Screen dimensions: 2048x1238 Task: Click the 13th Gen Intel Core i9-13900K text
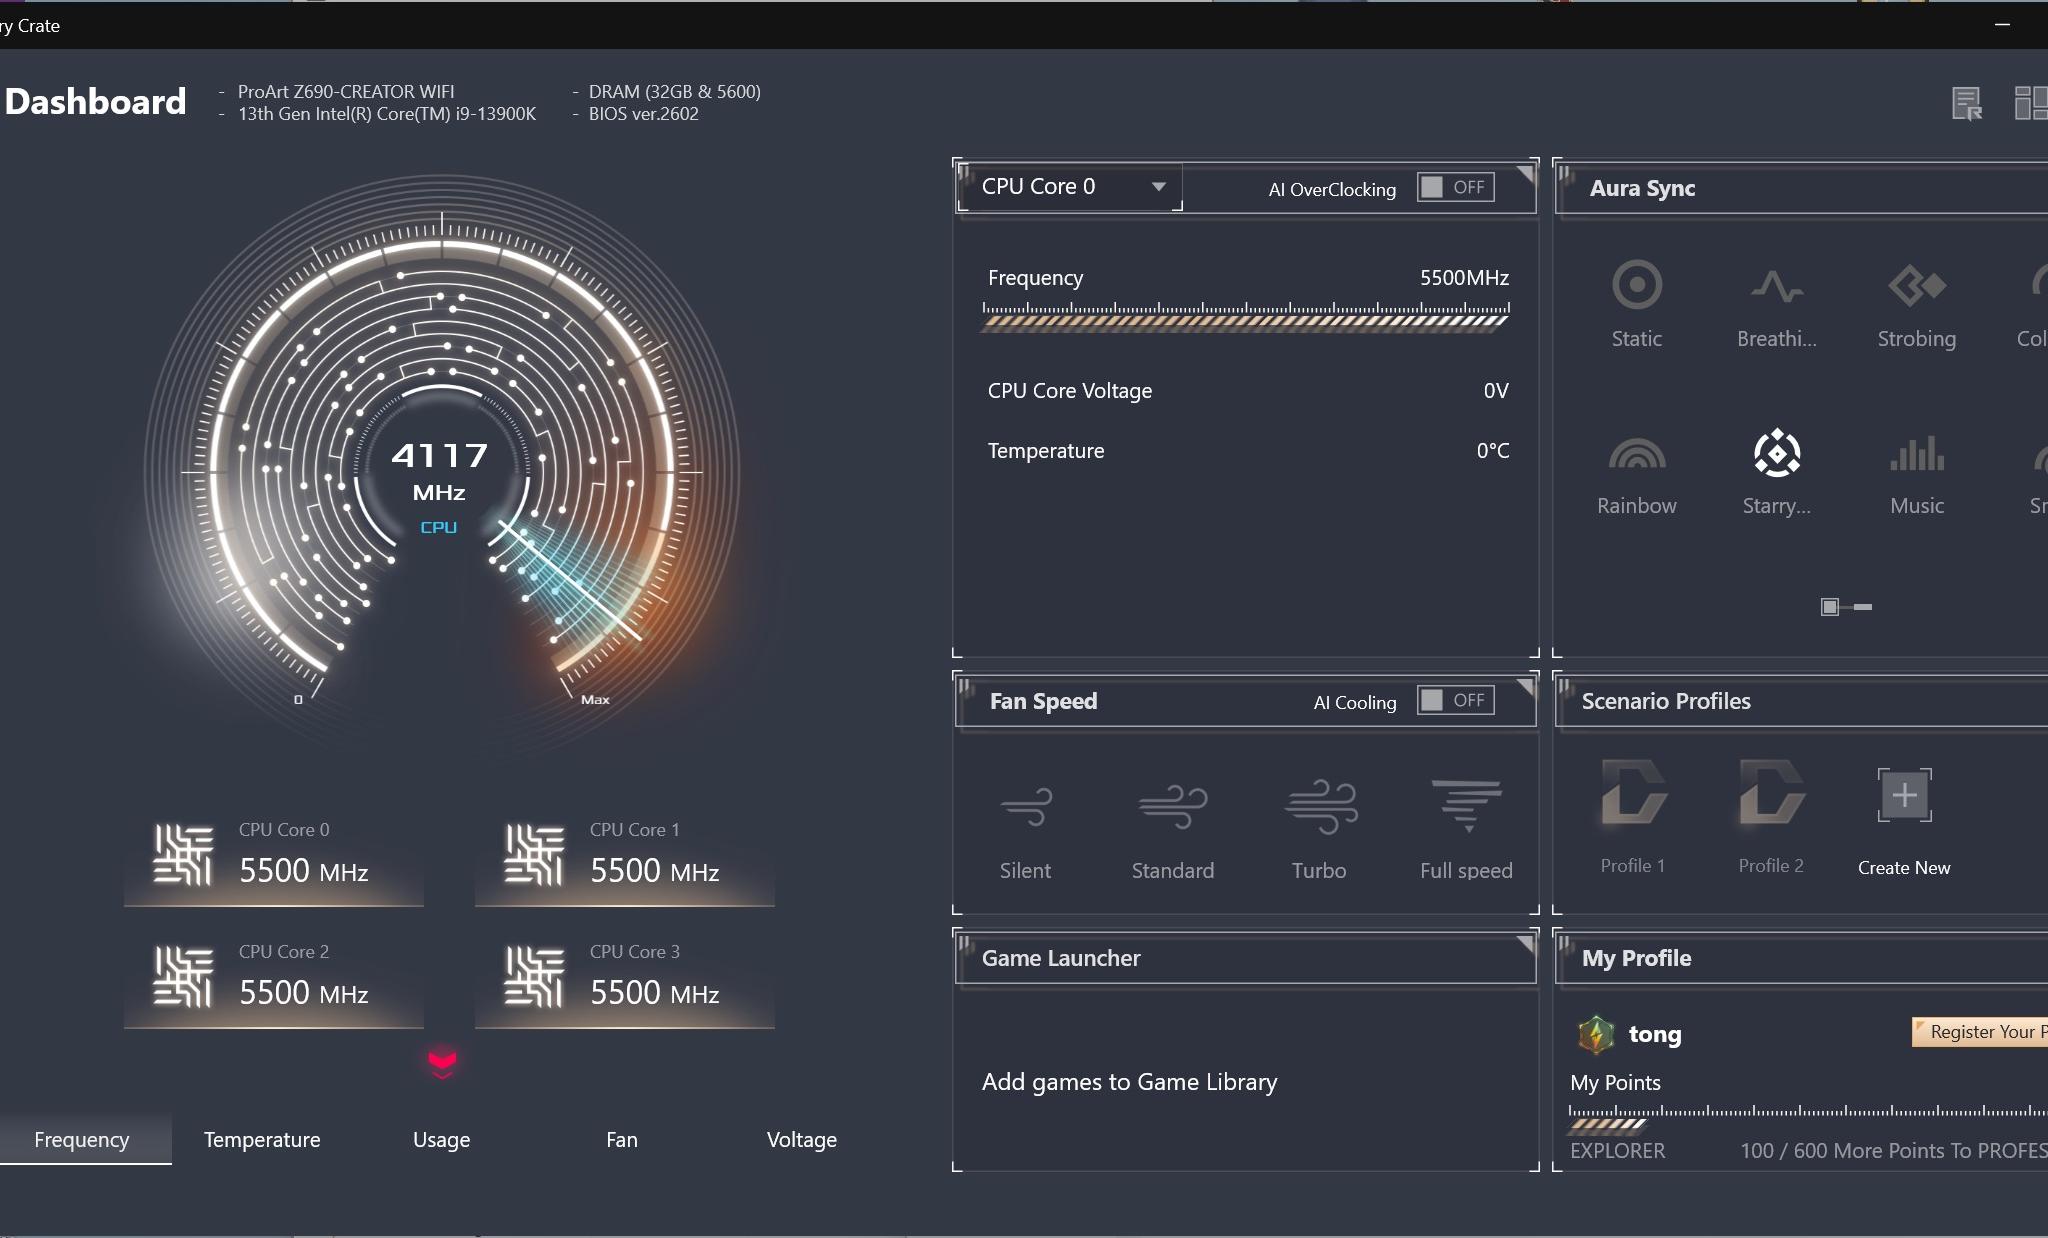386,114
